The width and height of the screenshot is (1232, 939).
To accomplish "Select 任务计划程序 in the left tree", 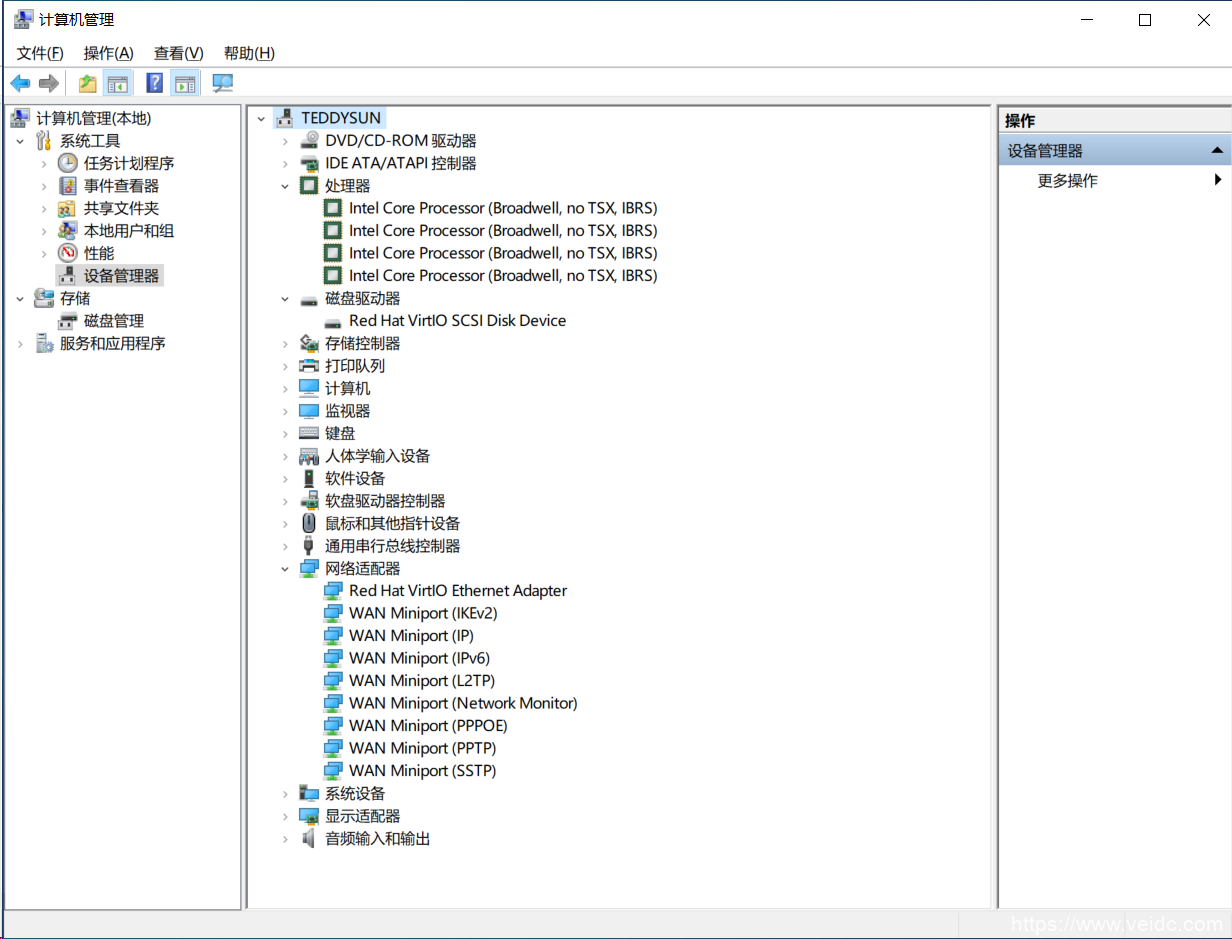I will click(x=128, y=163).
